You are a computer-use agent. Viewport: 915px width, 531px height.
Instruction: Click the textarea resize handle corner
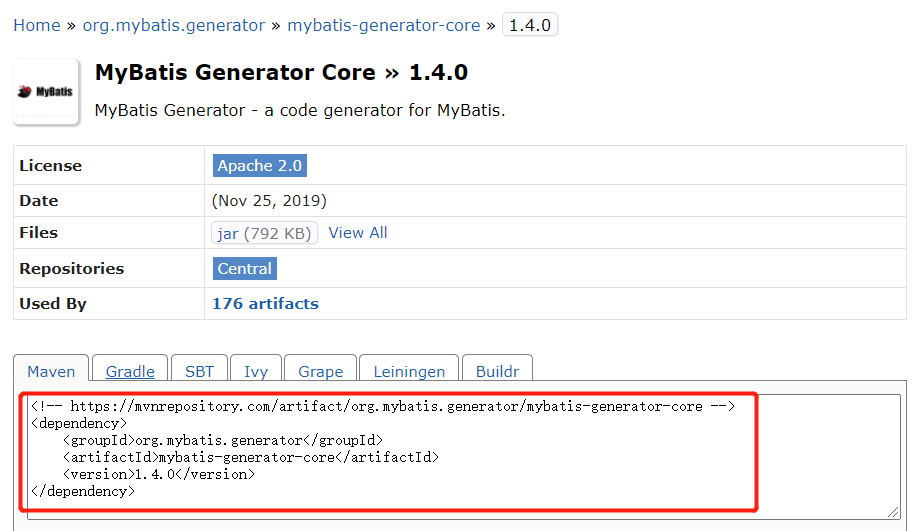(x=893, y=512)
